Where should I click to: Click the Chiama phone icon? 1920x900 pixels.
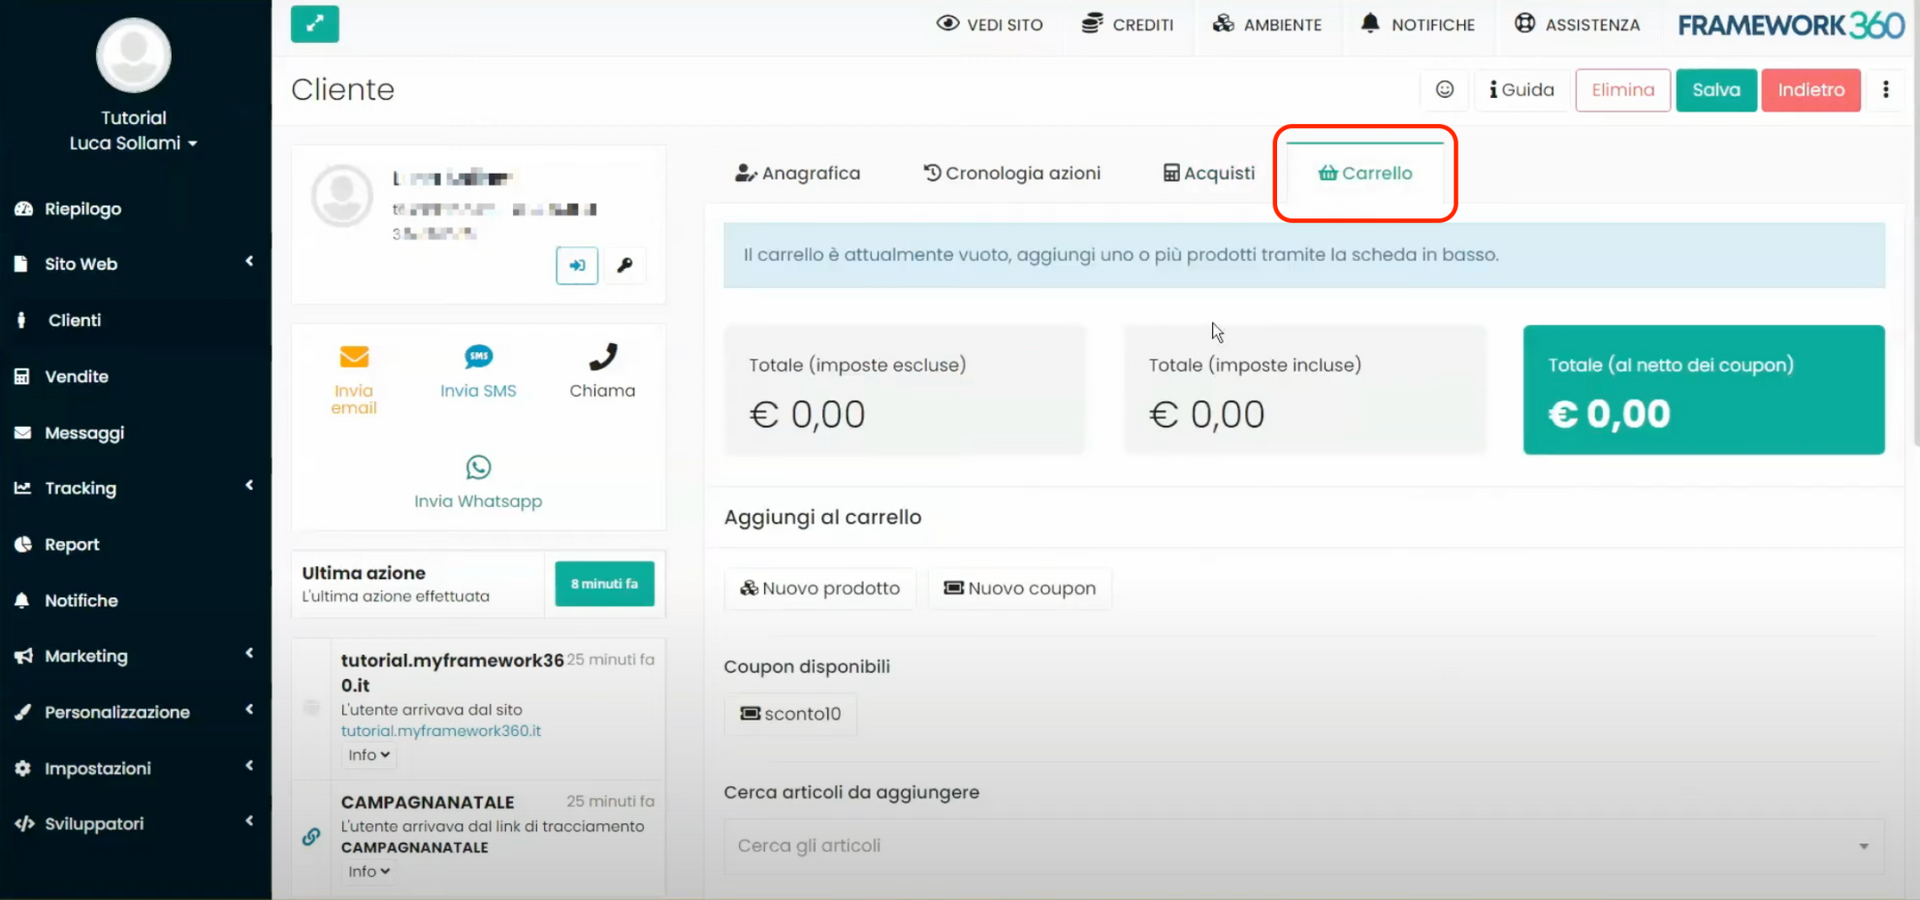tap(602, 357)
